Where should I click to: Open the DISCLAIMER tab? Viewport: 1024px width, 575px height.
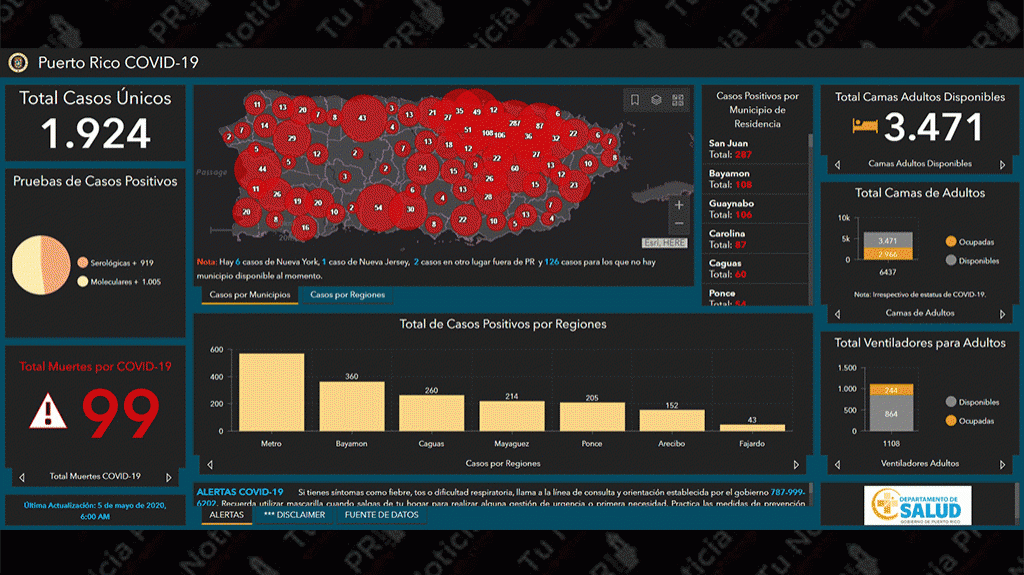click(294, 515)
